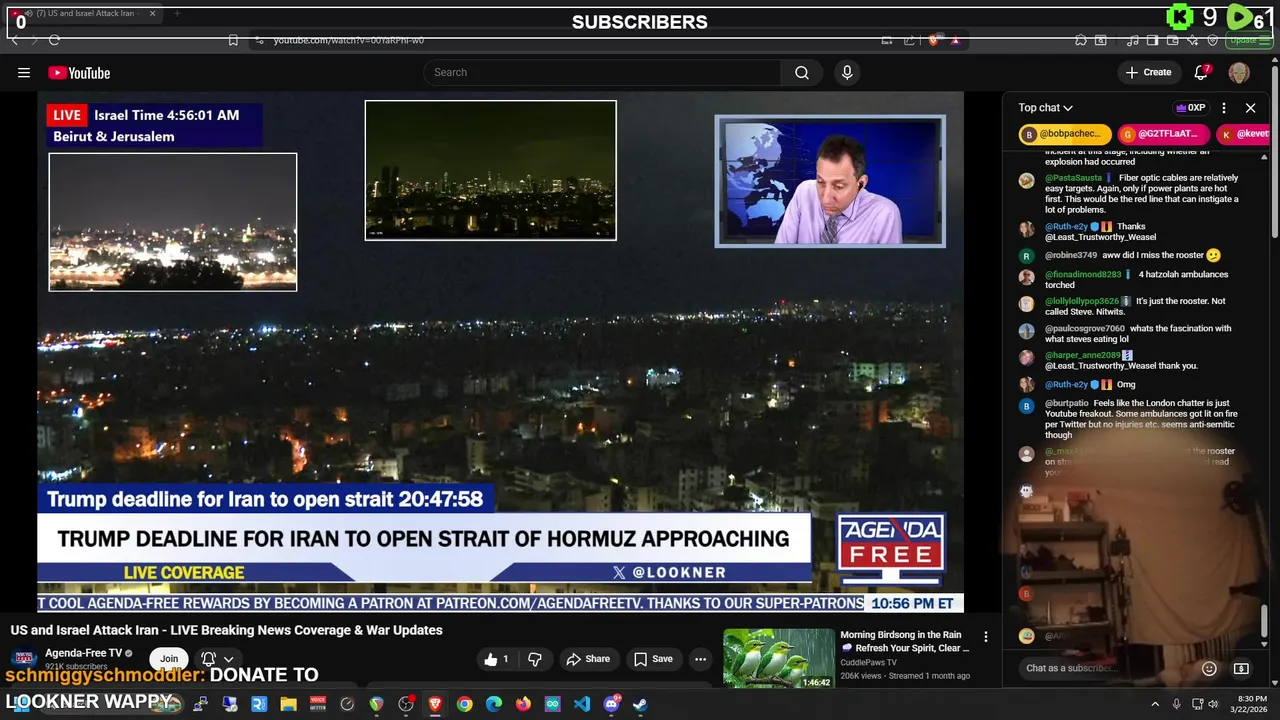Save the video to a playlist
Screen dimensions: 1280x720
coord(654,659)
